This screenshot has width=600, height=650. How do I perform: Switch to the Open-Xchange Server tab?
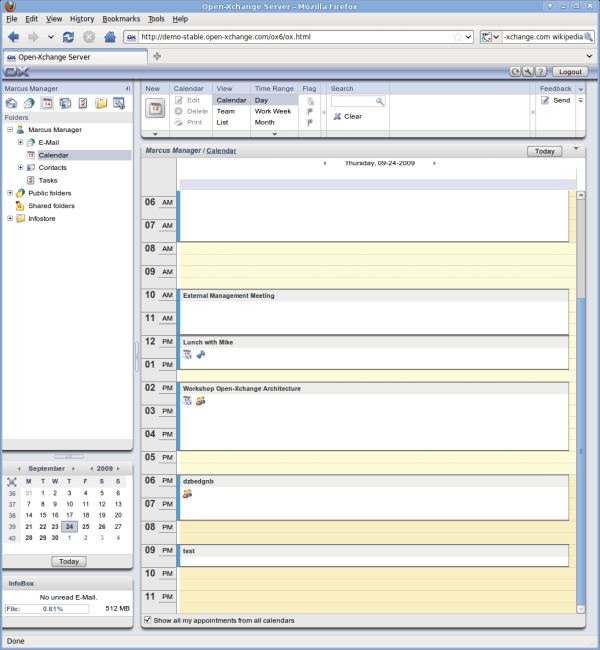tap(75, 57)
